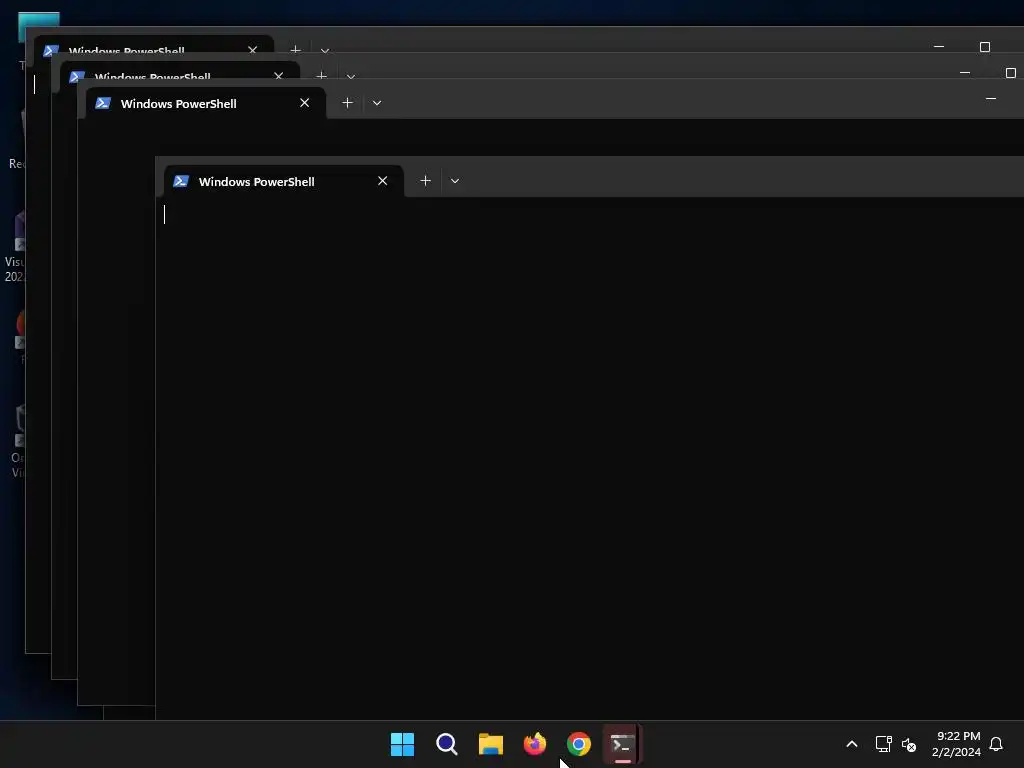Select PowerShell tab in rearmost terminal window
This screenshot has width=1024, height=768.
point(154,46)
